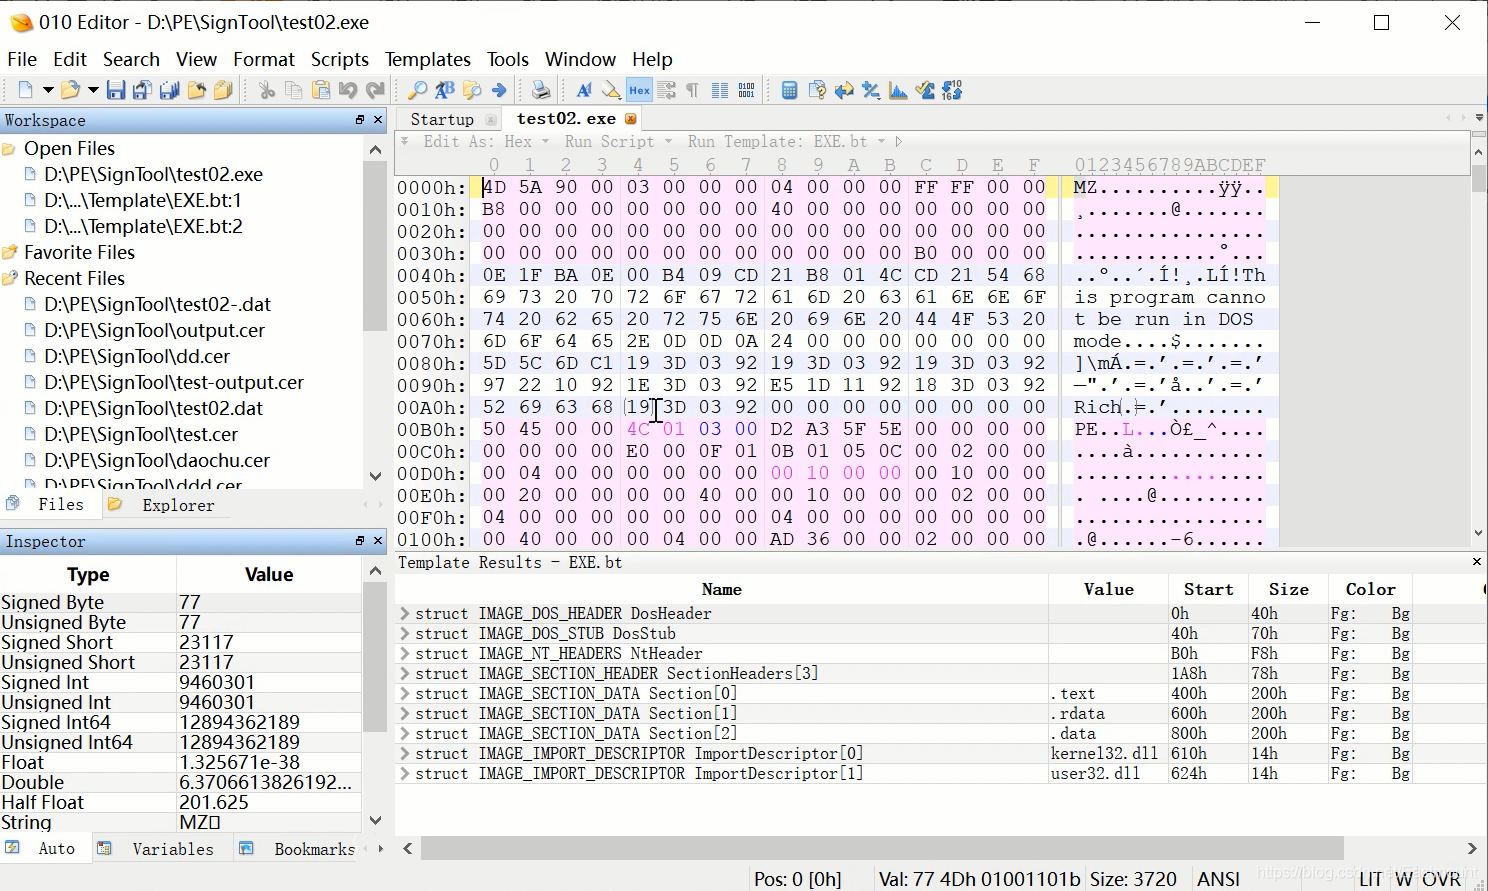1488x891 pixels.
Task: Save file using the floppy disk icon
Action: click(x=116, y=90)
